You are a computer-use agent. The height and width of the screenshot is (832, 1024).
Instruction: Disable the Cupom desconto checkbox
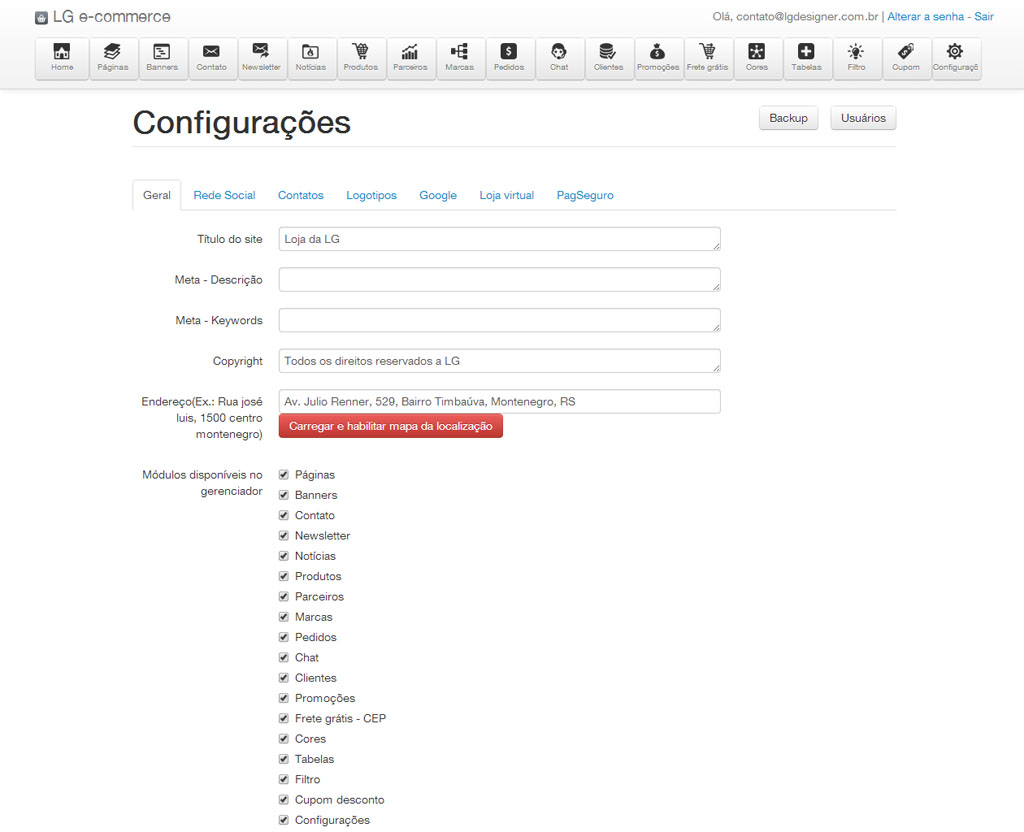pos(284,800)
